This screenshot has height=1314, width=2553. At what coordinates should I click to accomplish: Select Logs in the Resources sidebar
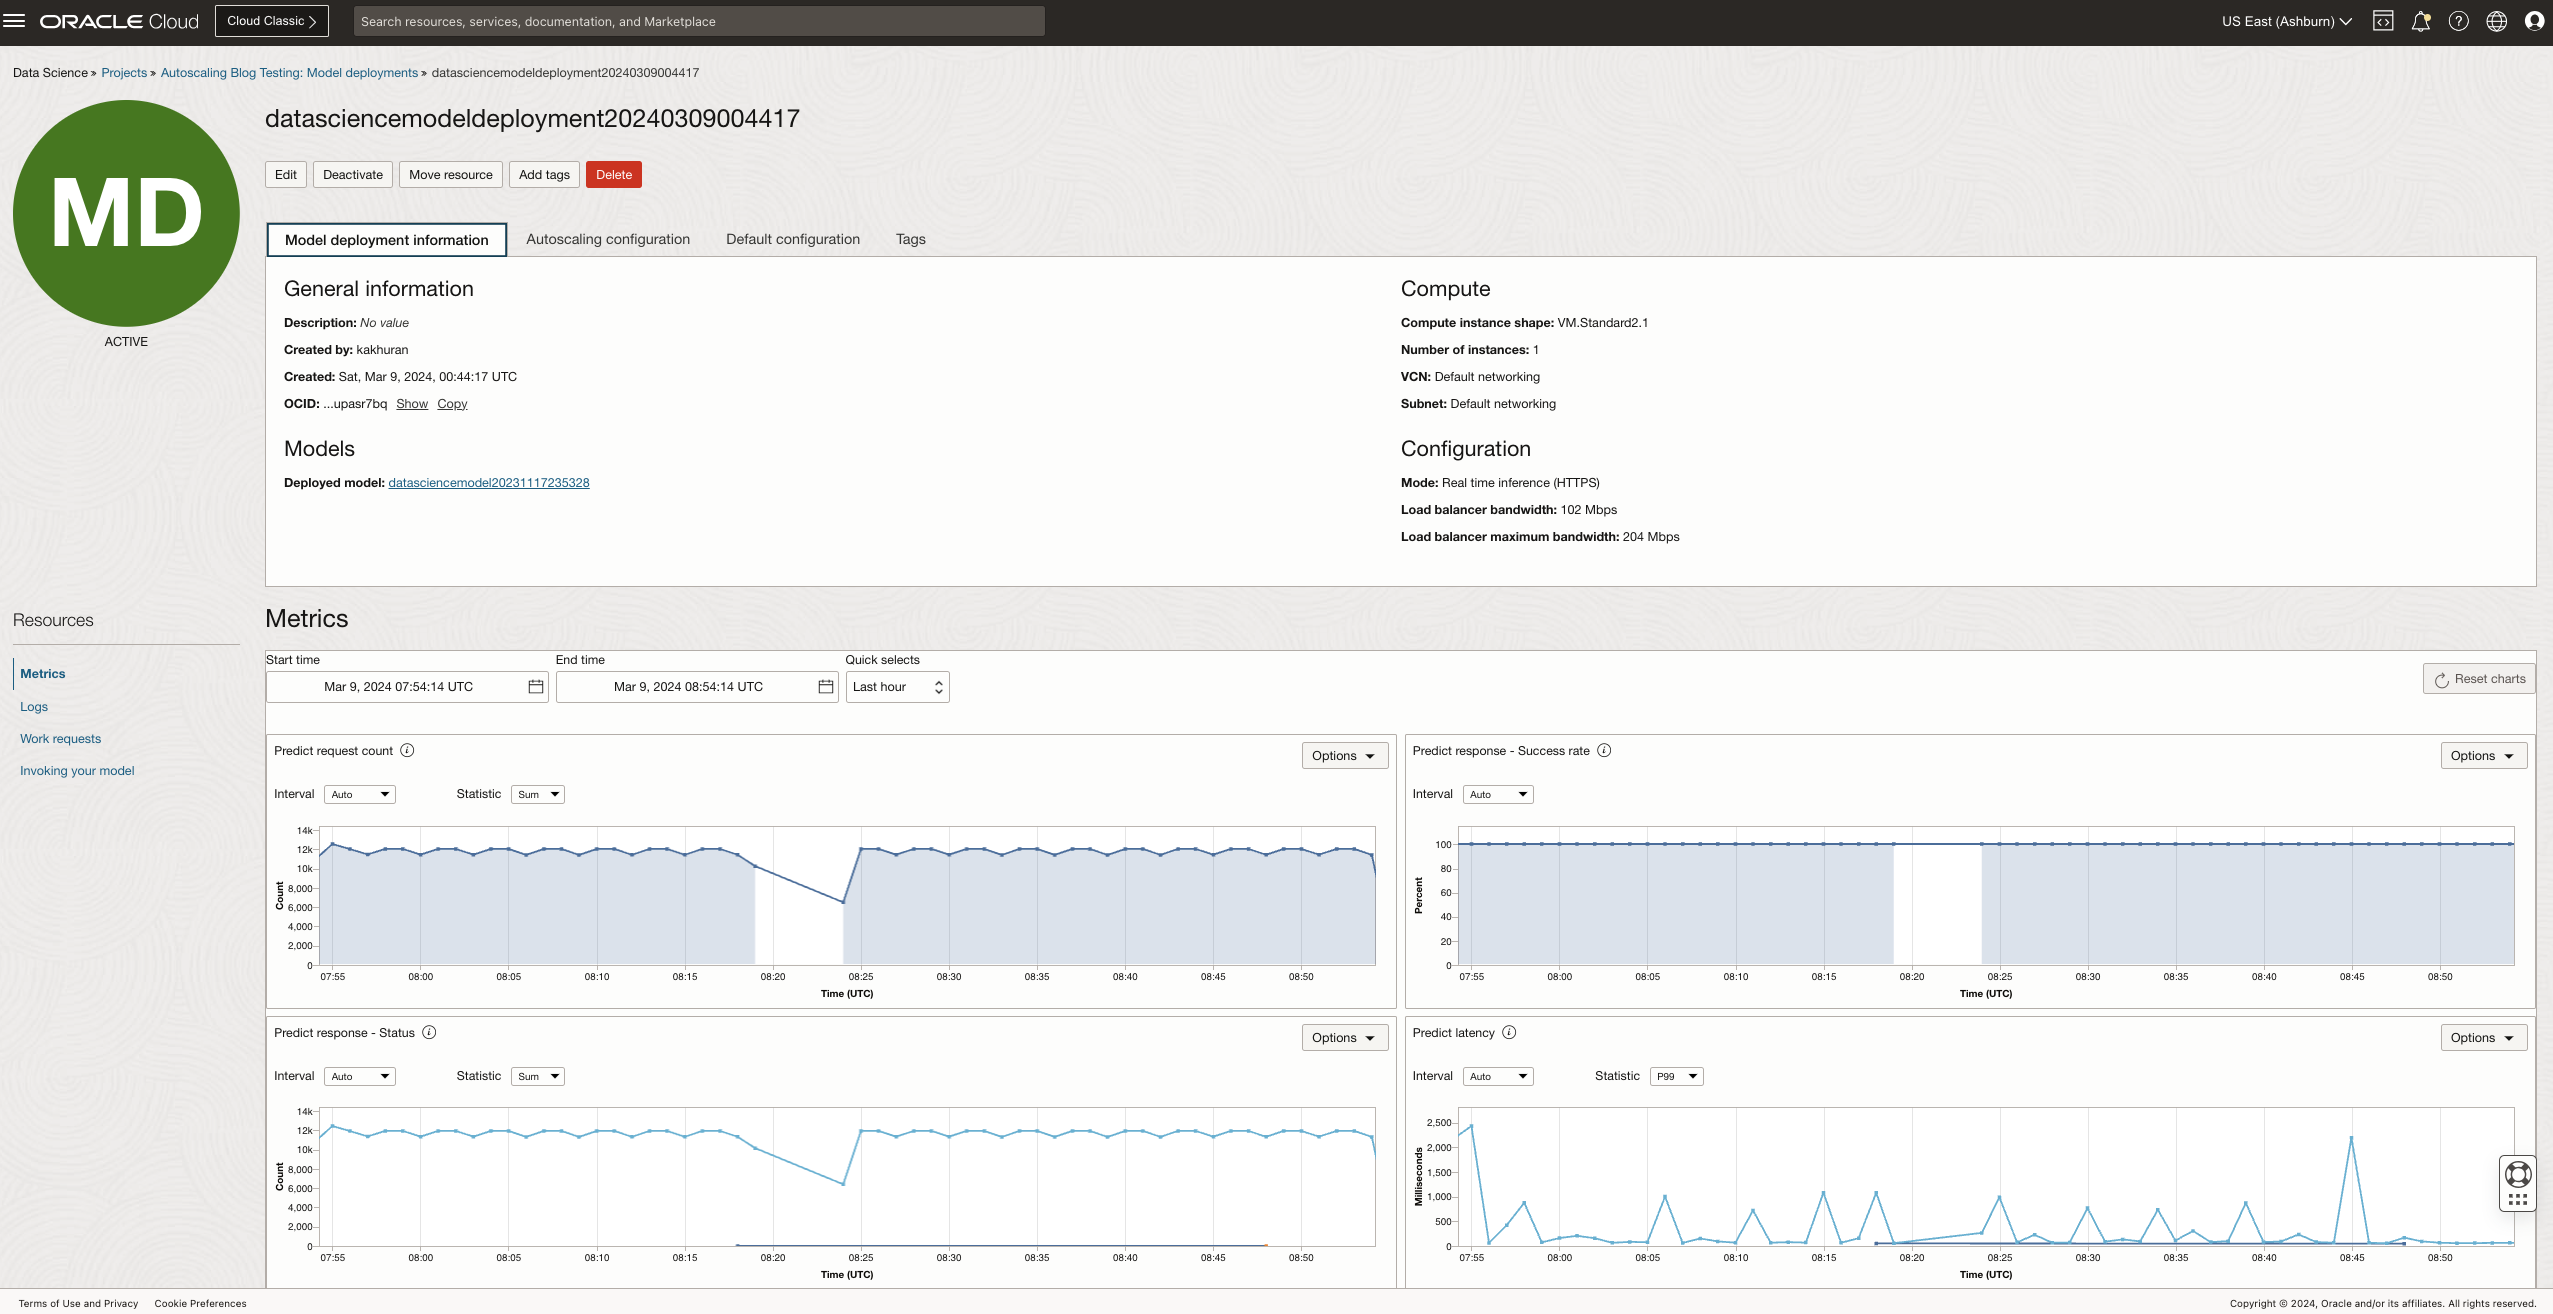pyautogui.click(x=34, y=707)
